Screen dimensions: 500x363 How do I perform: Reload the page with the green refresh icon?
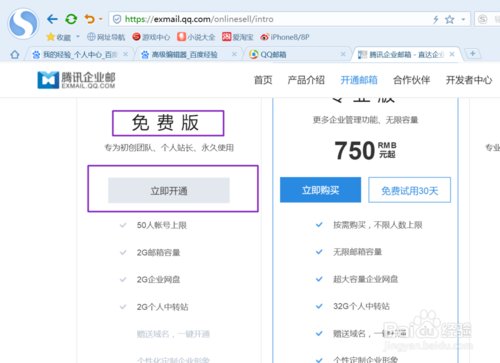pyautogui.click(x=71, y=19)
